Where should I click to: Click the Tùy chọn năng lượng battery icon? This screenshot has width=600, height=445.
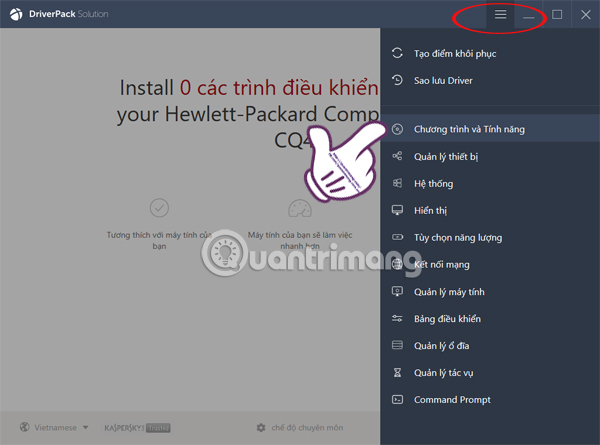pos(397,237)
